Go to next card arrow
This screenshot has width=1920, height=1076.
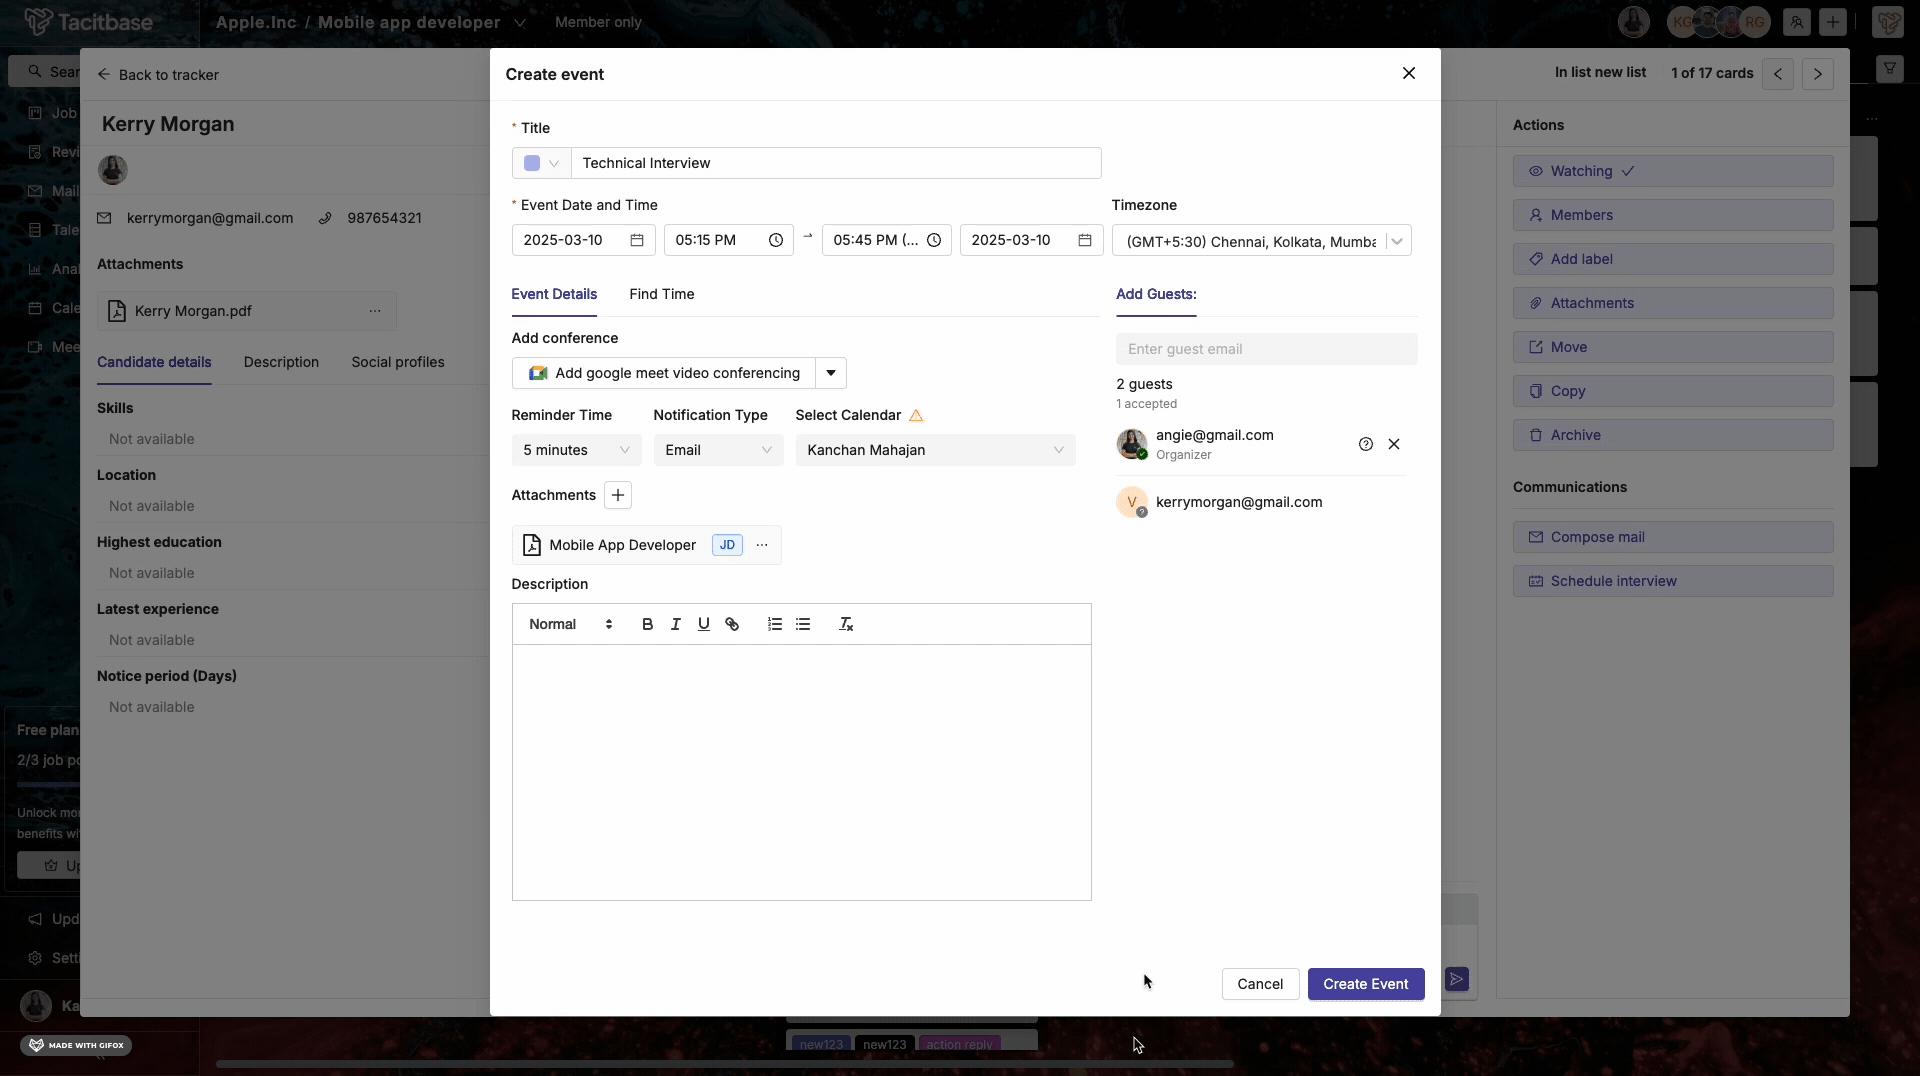click(1818, 74)
